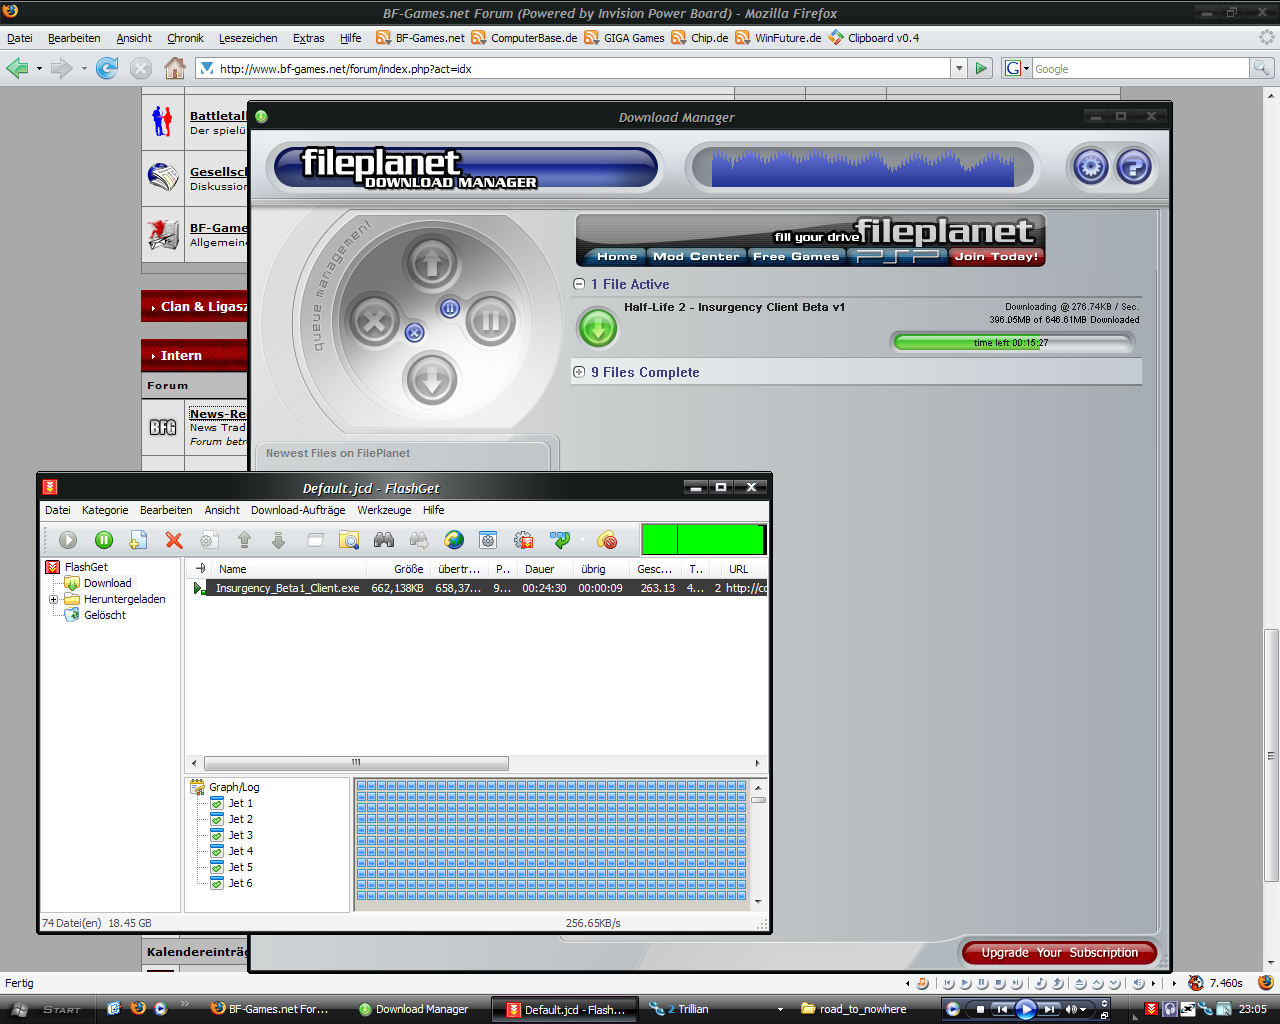
Task: Click the small blue X button in queue dial
Action: point(415,333)
